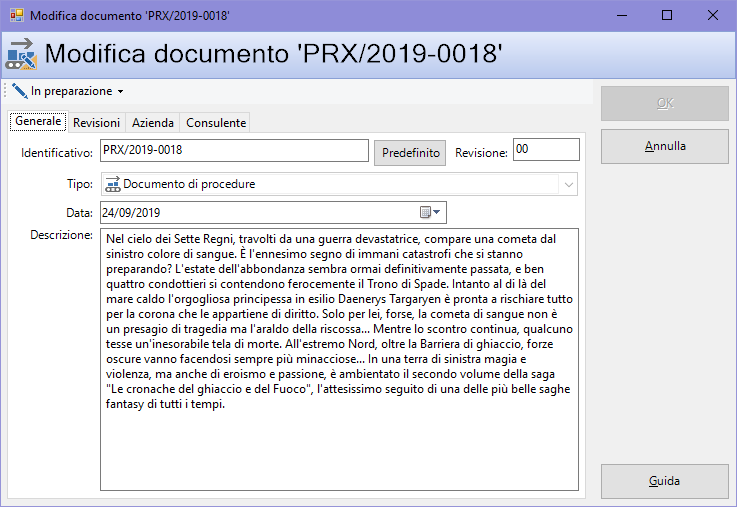Click the OK button

pos(665,103)
